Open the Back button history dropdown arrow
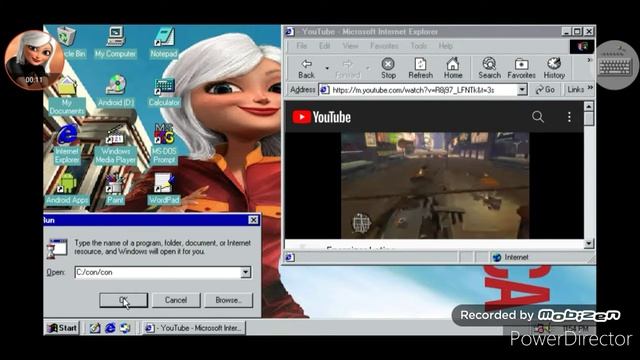Screen dimensions: 640x360 click(x=327, y=68)
